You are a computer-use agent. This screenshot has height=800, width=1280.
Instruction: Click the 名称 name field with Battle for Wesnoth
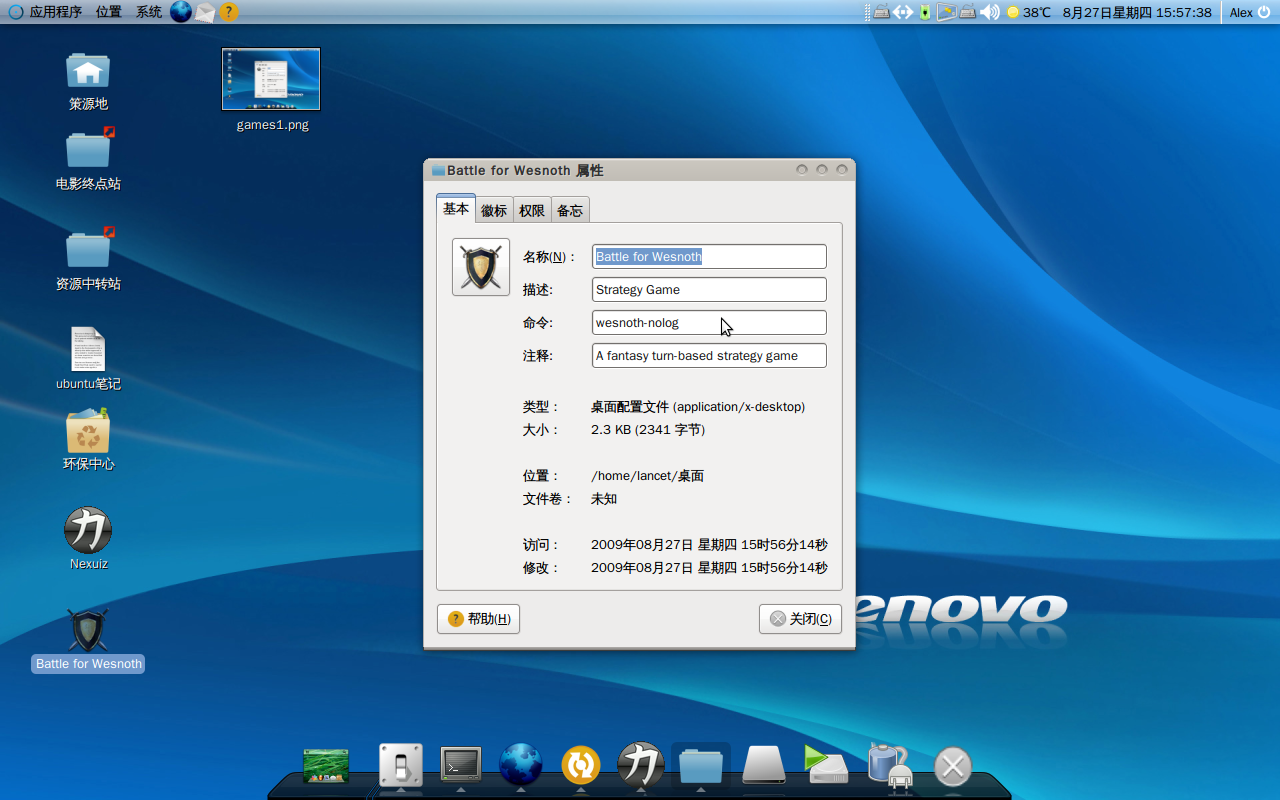[x=709, y=256]
